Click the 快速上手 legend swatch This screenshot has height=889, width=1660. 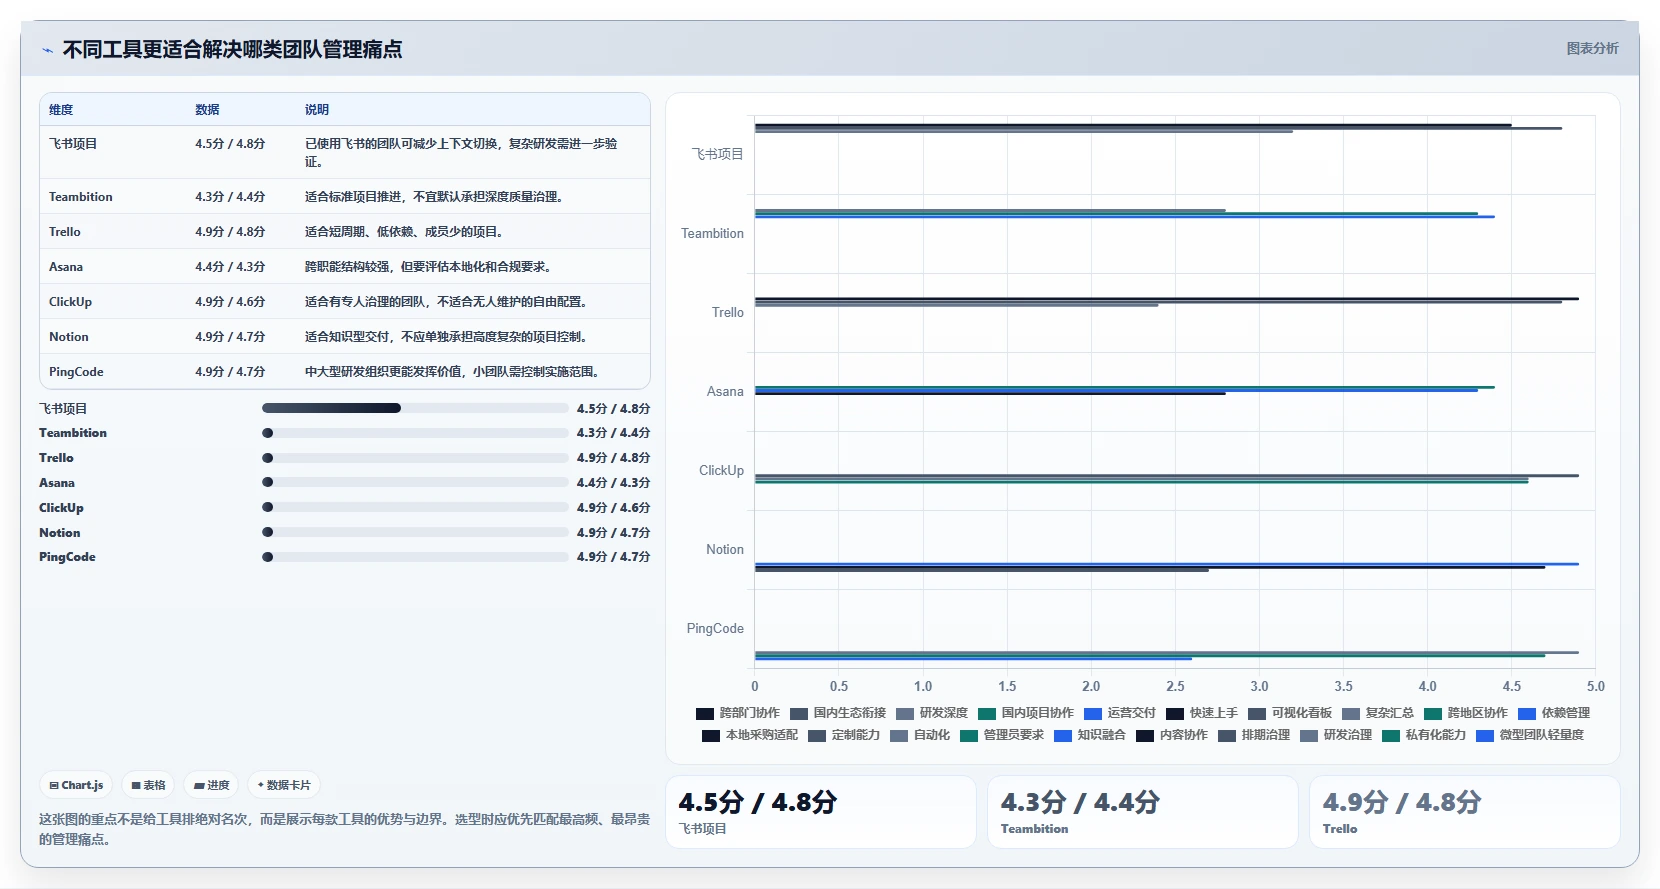pyautogui.click(x=1175, y=713)
